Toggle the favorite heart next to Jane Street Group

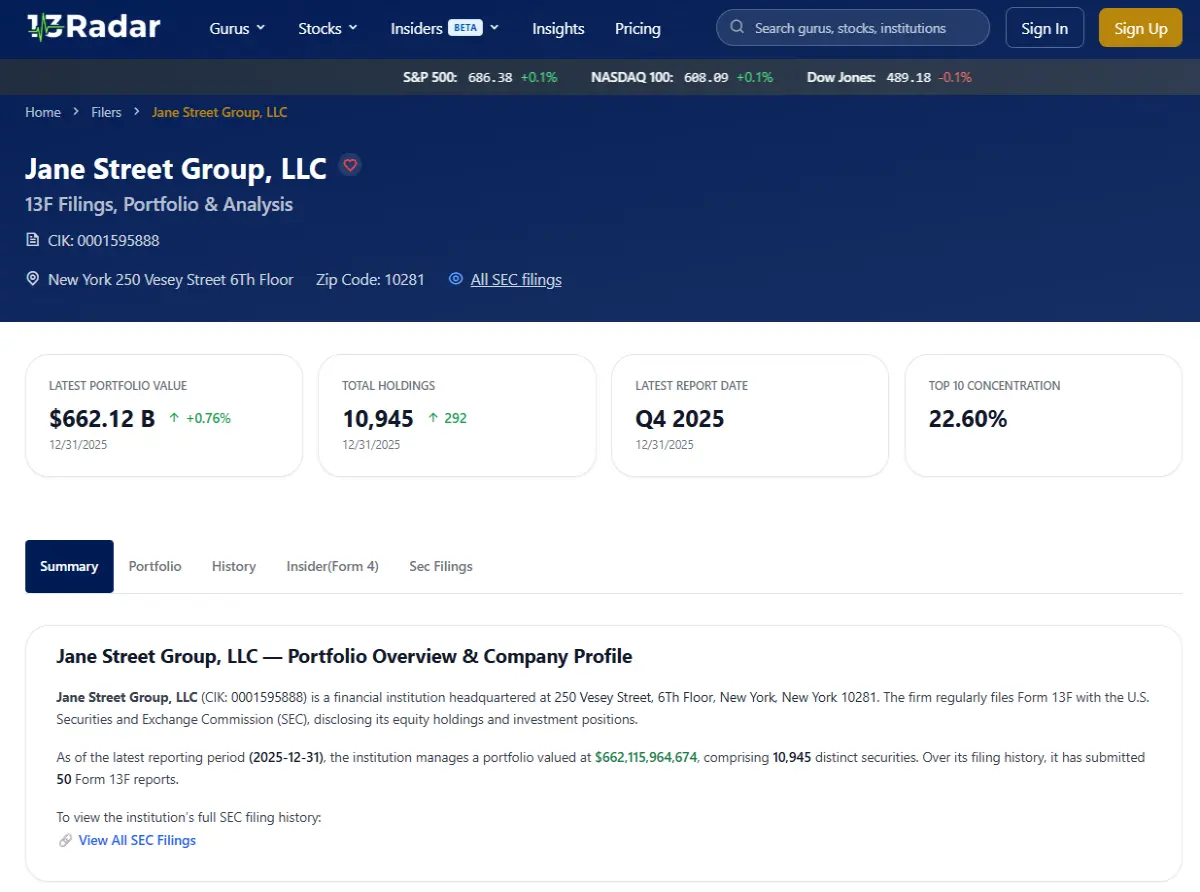pos(349,165)
